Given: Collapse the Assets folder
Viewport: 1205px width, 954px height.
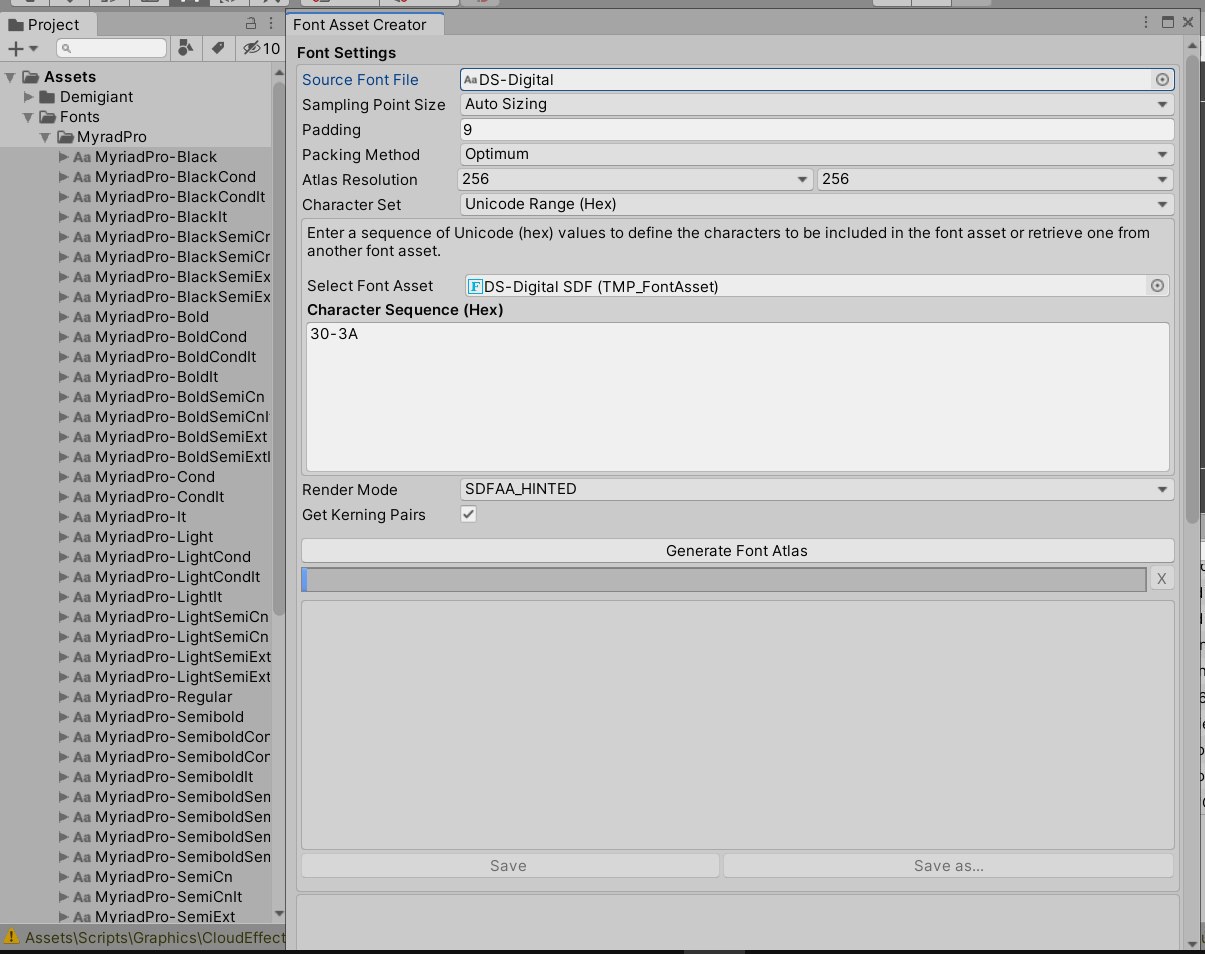Looking at the screenshot, I should click(10, 77).
